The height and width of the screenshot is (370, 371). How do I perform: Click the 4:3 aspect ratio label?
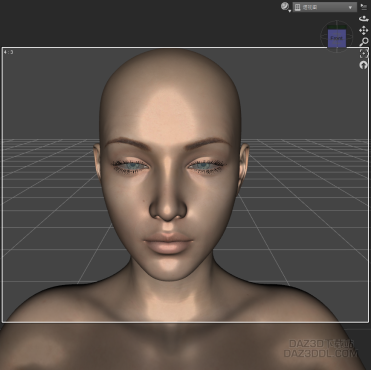point(9,52)
